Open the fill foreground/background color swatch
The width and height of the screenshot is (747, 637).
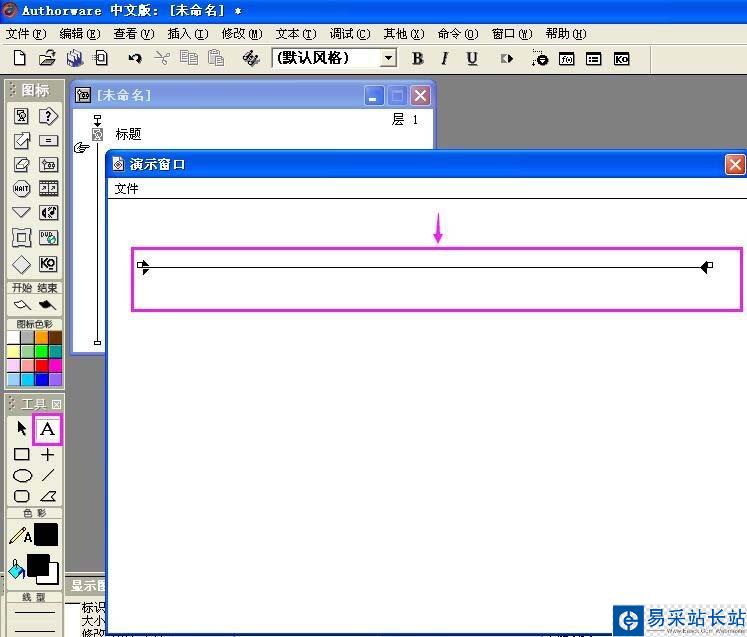pos(42,568)
